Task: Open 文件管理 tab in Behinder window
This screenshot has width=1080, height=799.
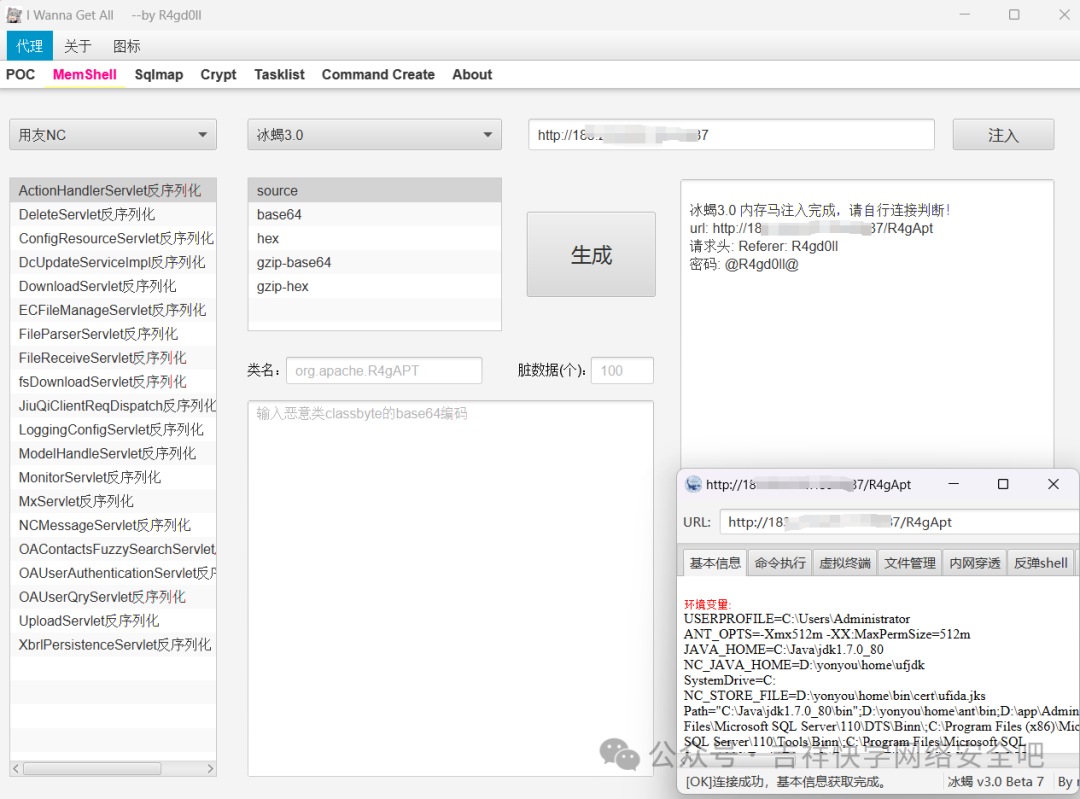Action: tap(909, 563)
